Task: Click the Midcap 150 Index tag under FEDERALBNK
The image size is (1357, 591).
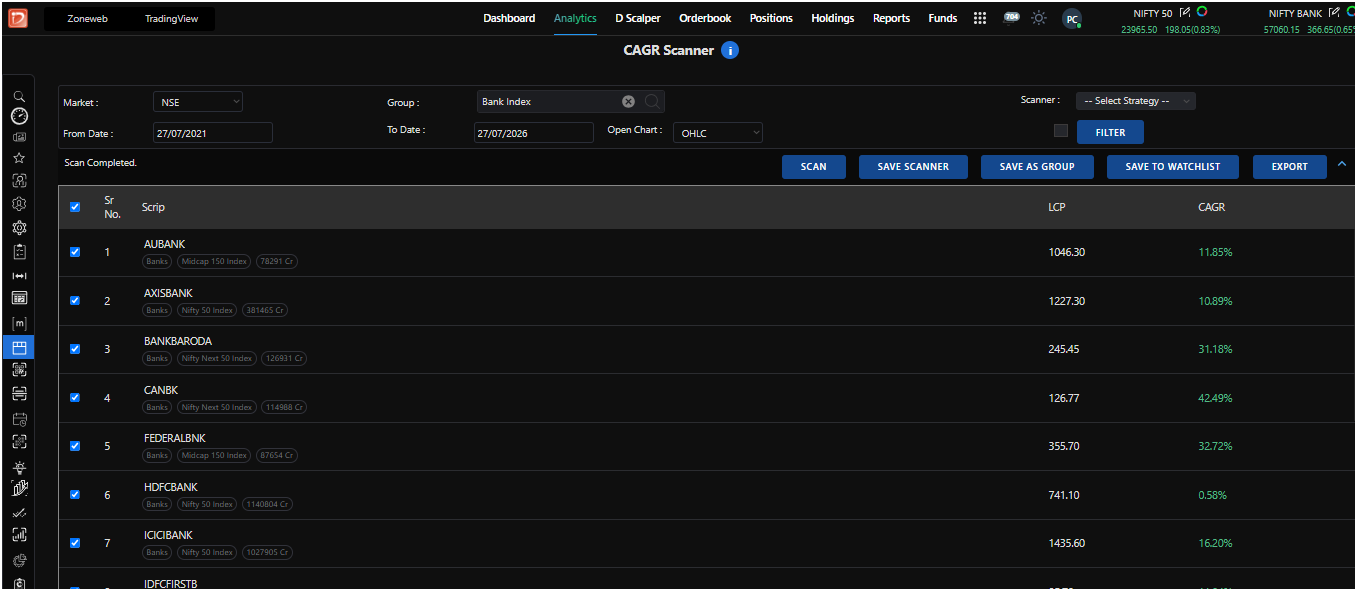Action: coord(214,455)
